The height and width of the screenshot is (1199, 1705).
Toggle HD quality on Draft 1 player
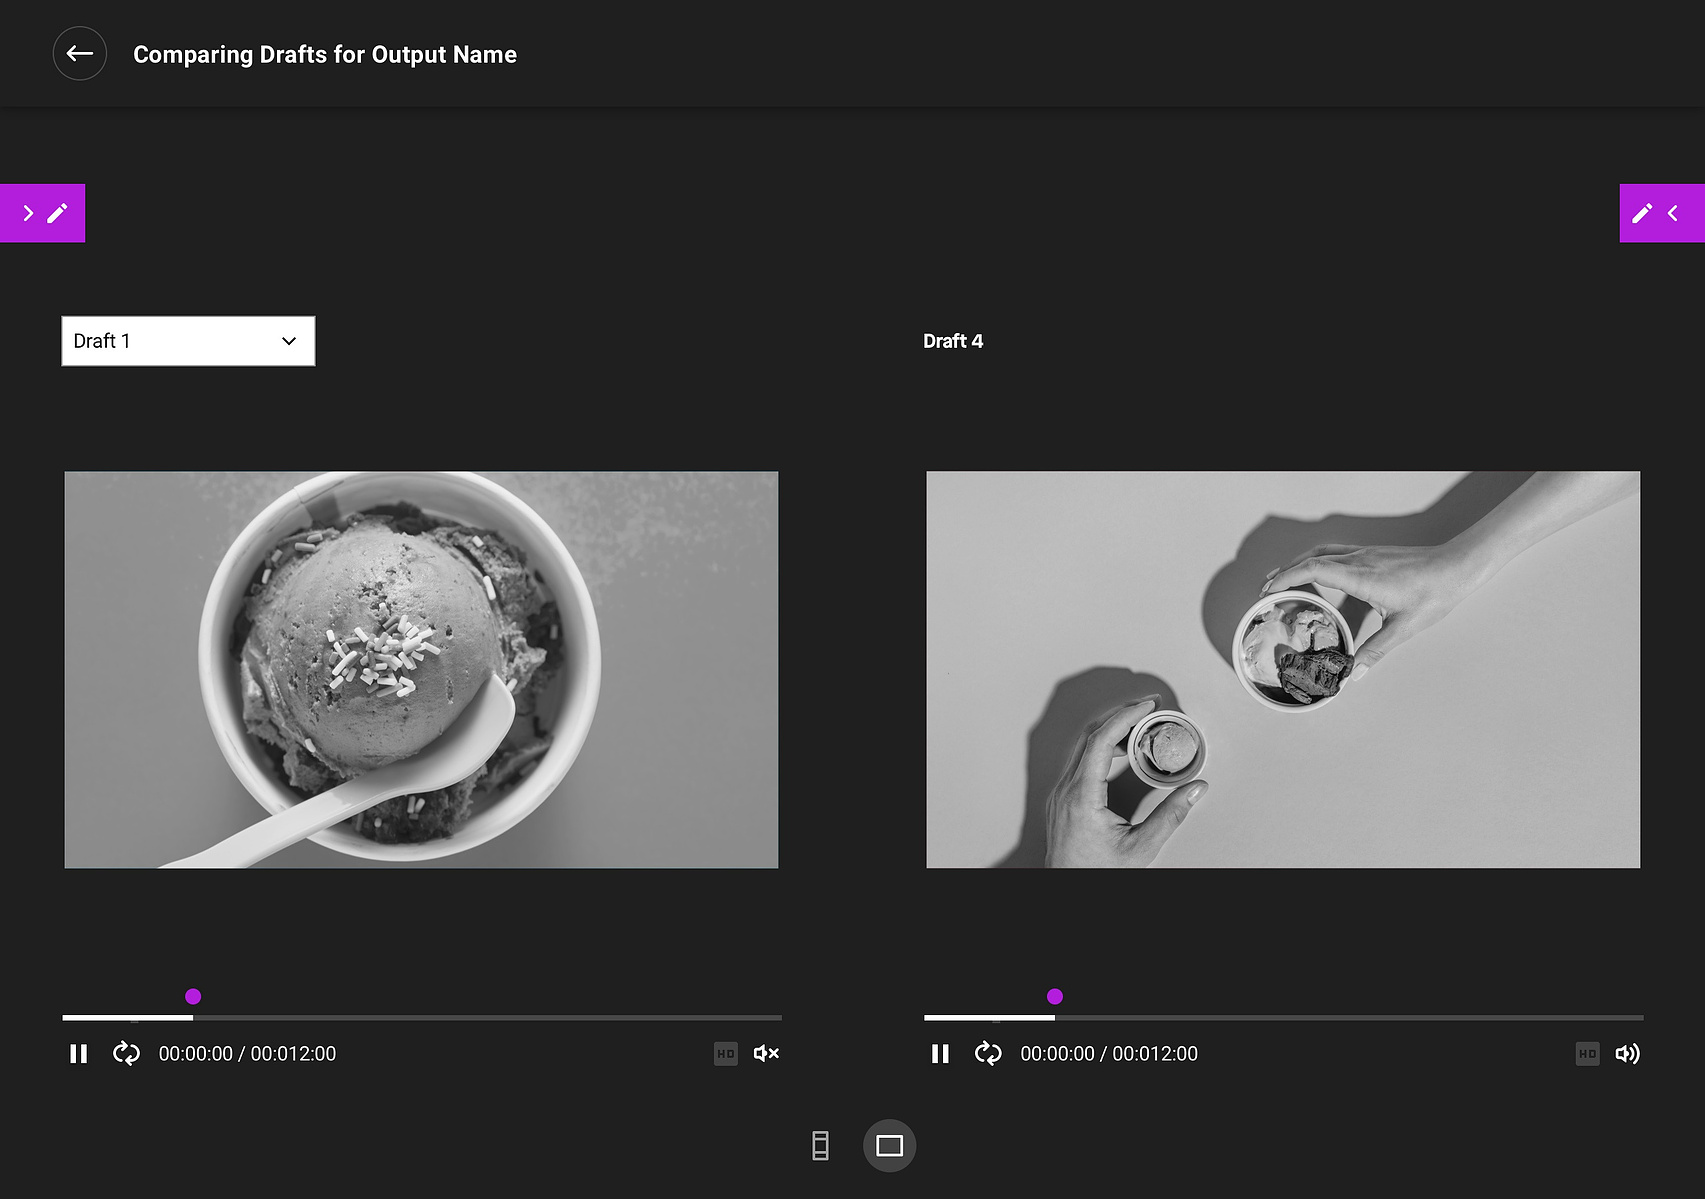[x=726, y=1053]
